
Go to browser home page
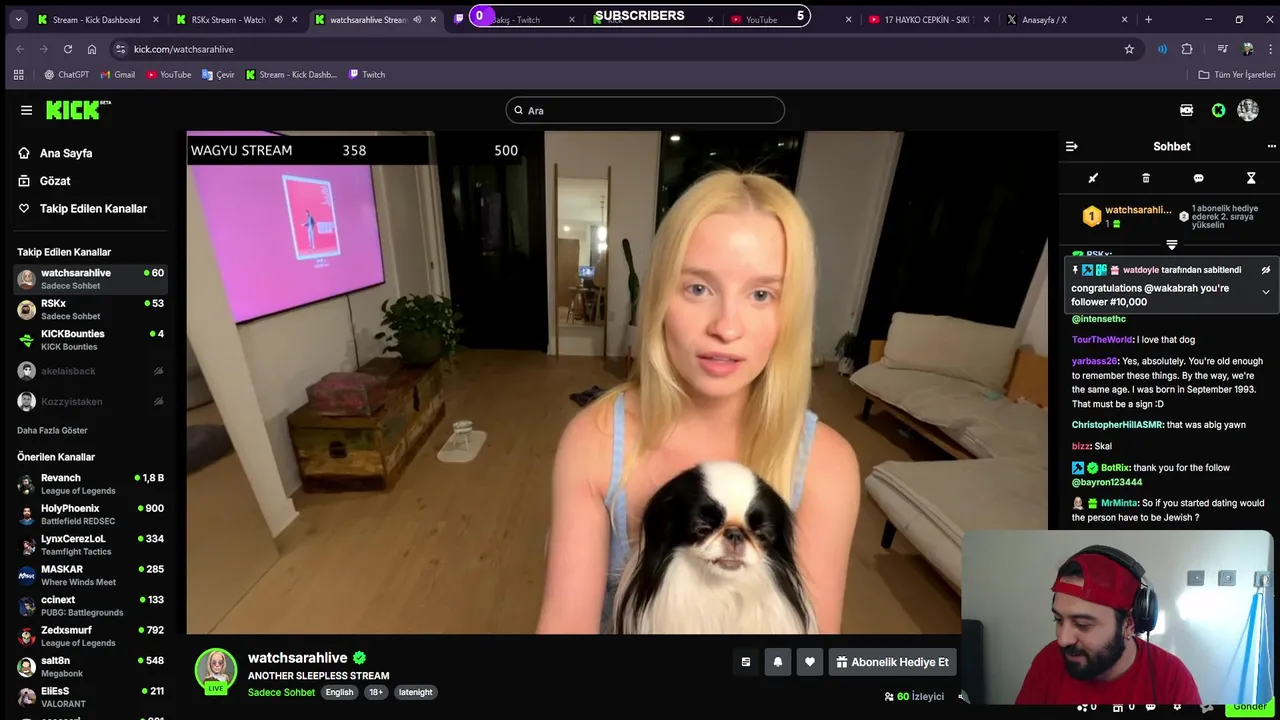[92, 49]
